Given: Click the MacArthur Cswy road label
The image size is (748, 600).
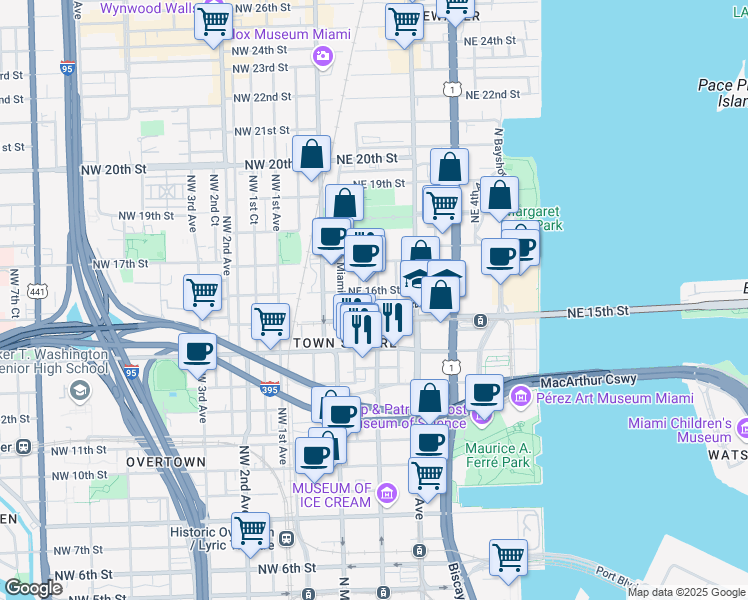Looking at the screenshot, I should click(x=589, y=382).
